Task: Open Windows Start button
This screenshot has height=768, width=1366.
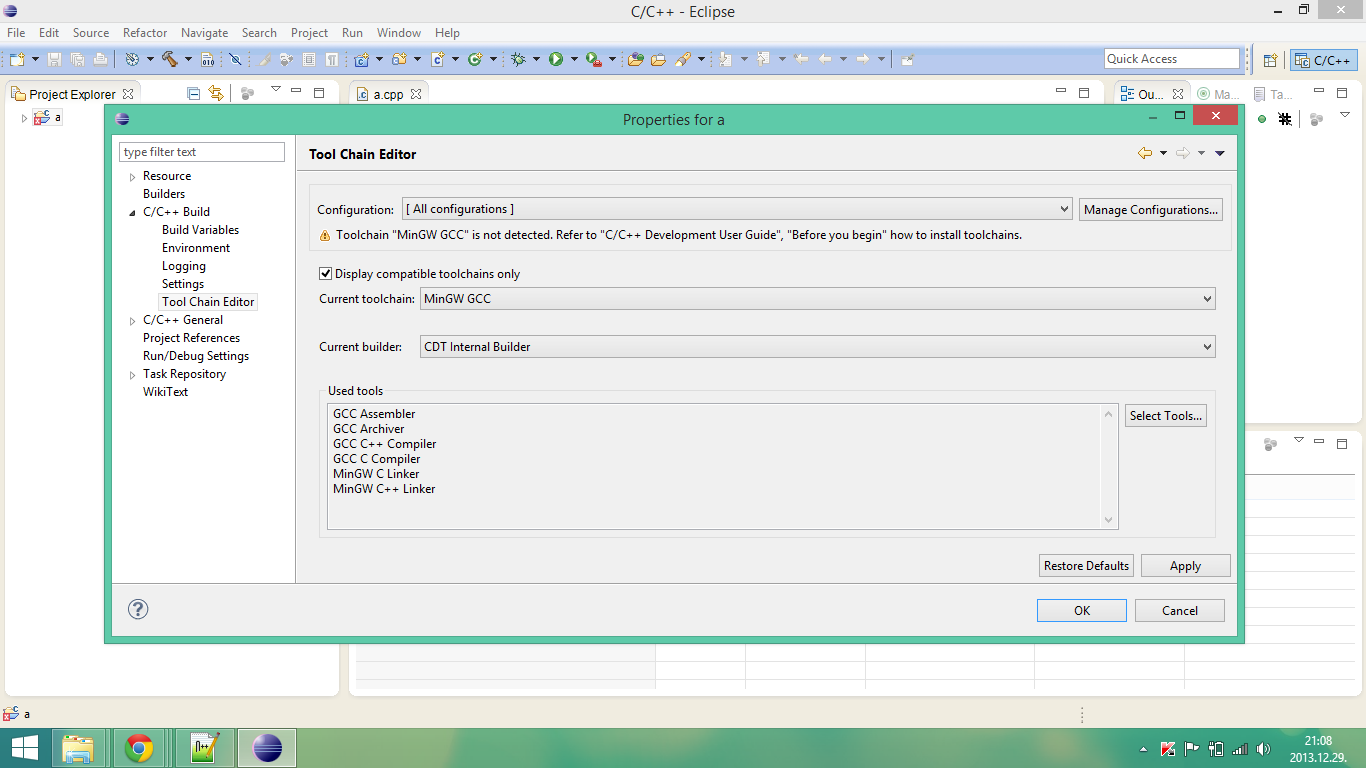Action: click(24, 748)
